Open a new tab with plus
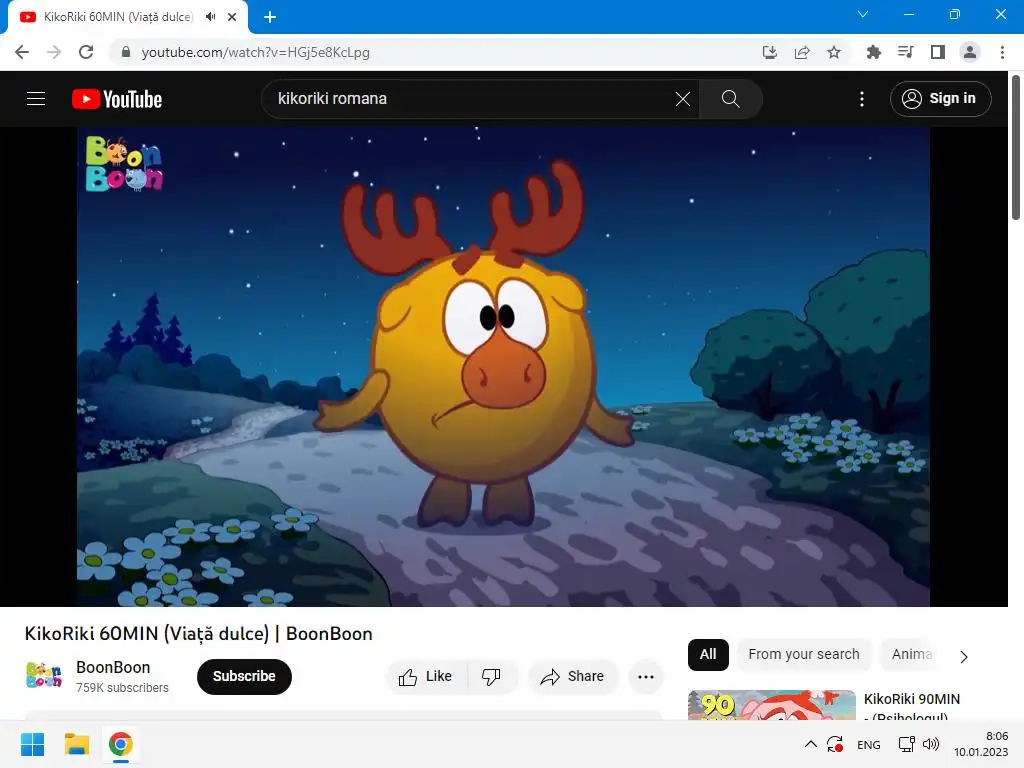This screenshot has height=768, width=1024. [270, 17]
